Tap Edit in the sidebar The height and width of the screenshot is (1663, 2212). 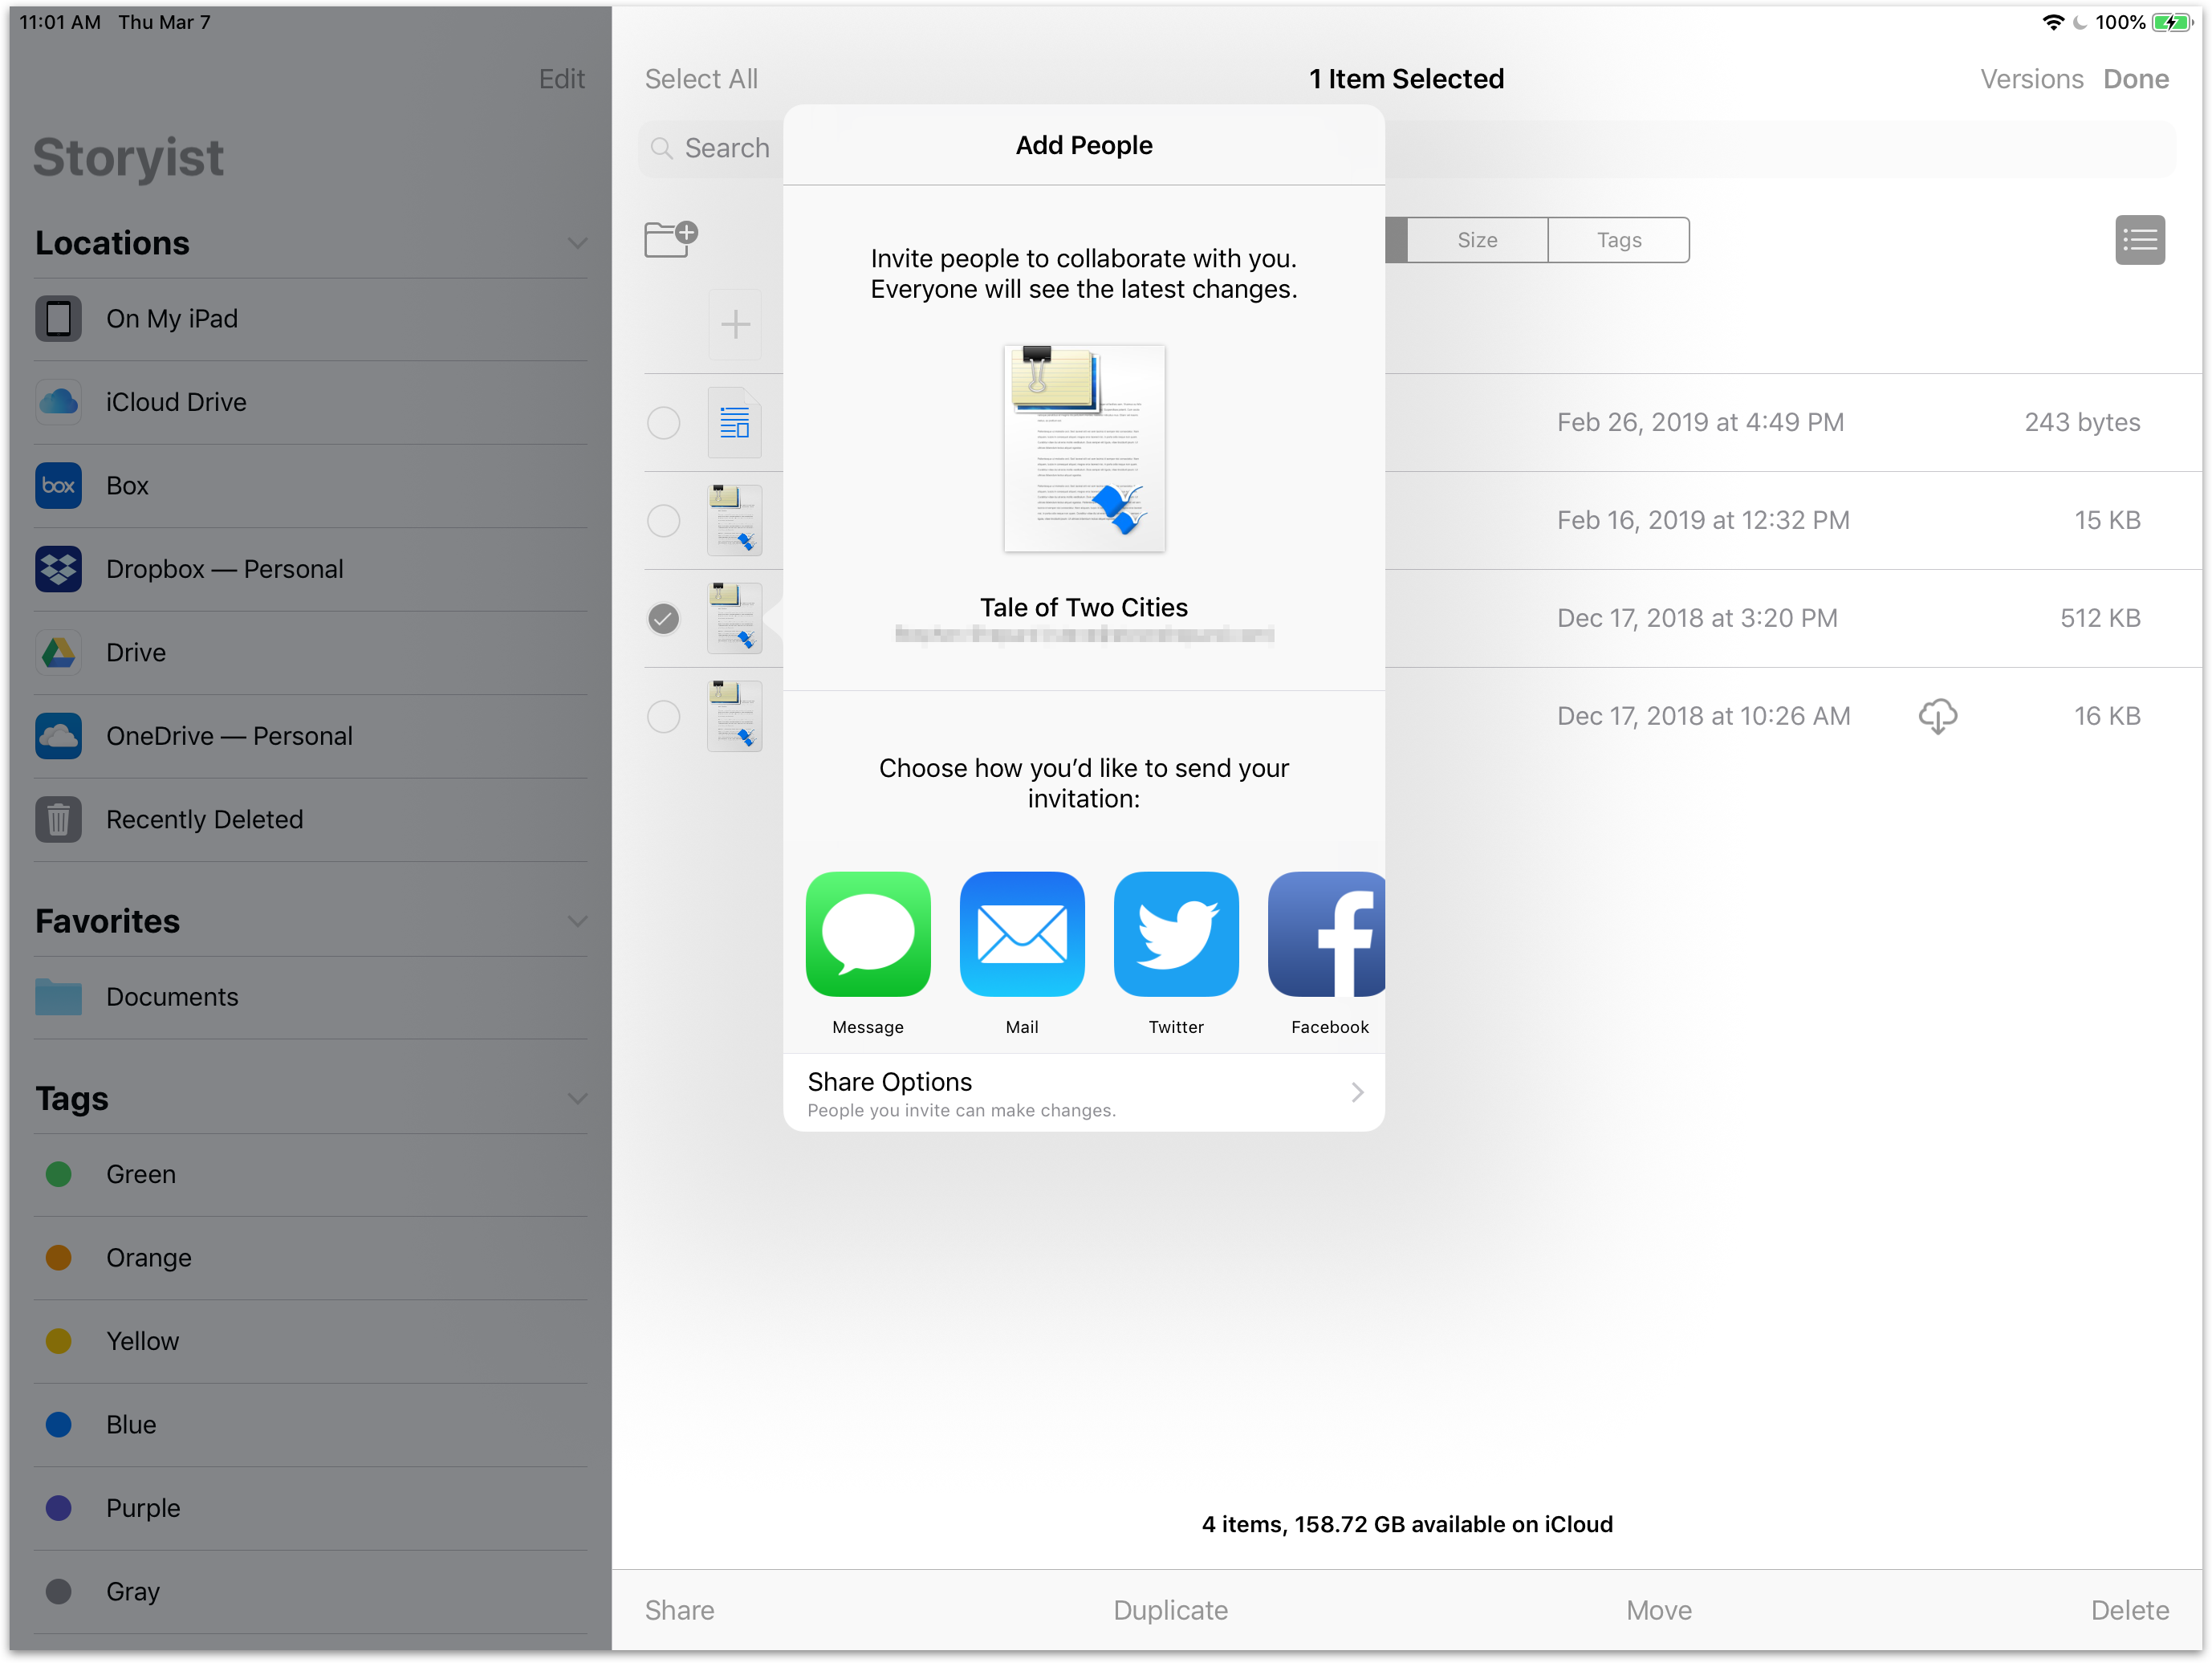pyautogui.click(x=562, y=79)
